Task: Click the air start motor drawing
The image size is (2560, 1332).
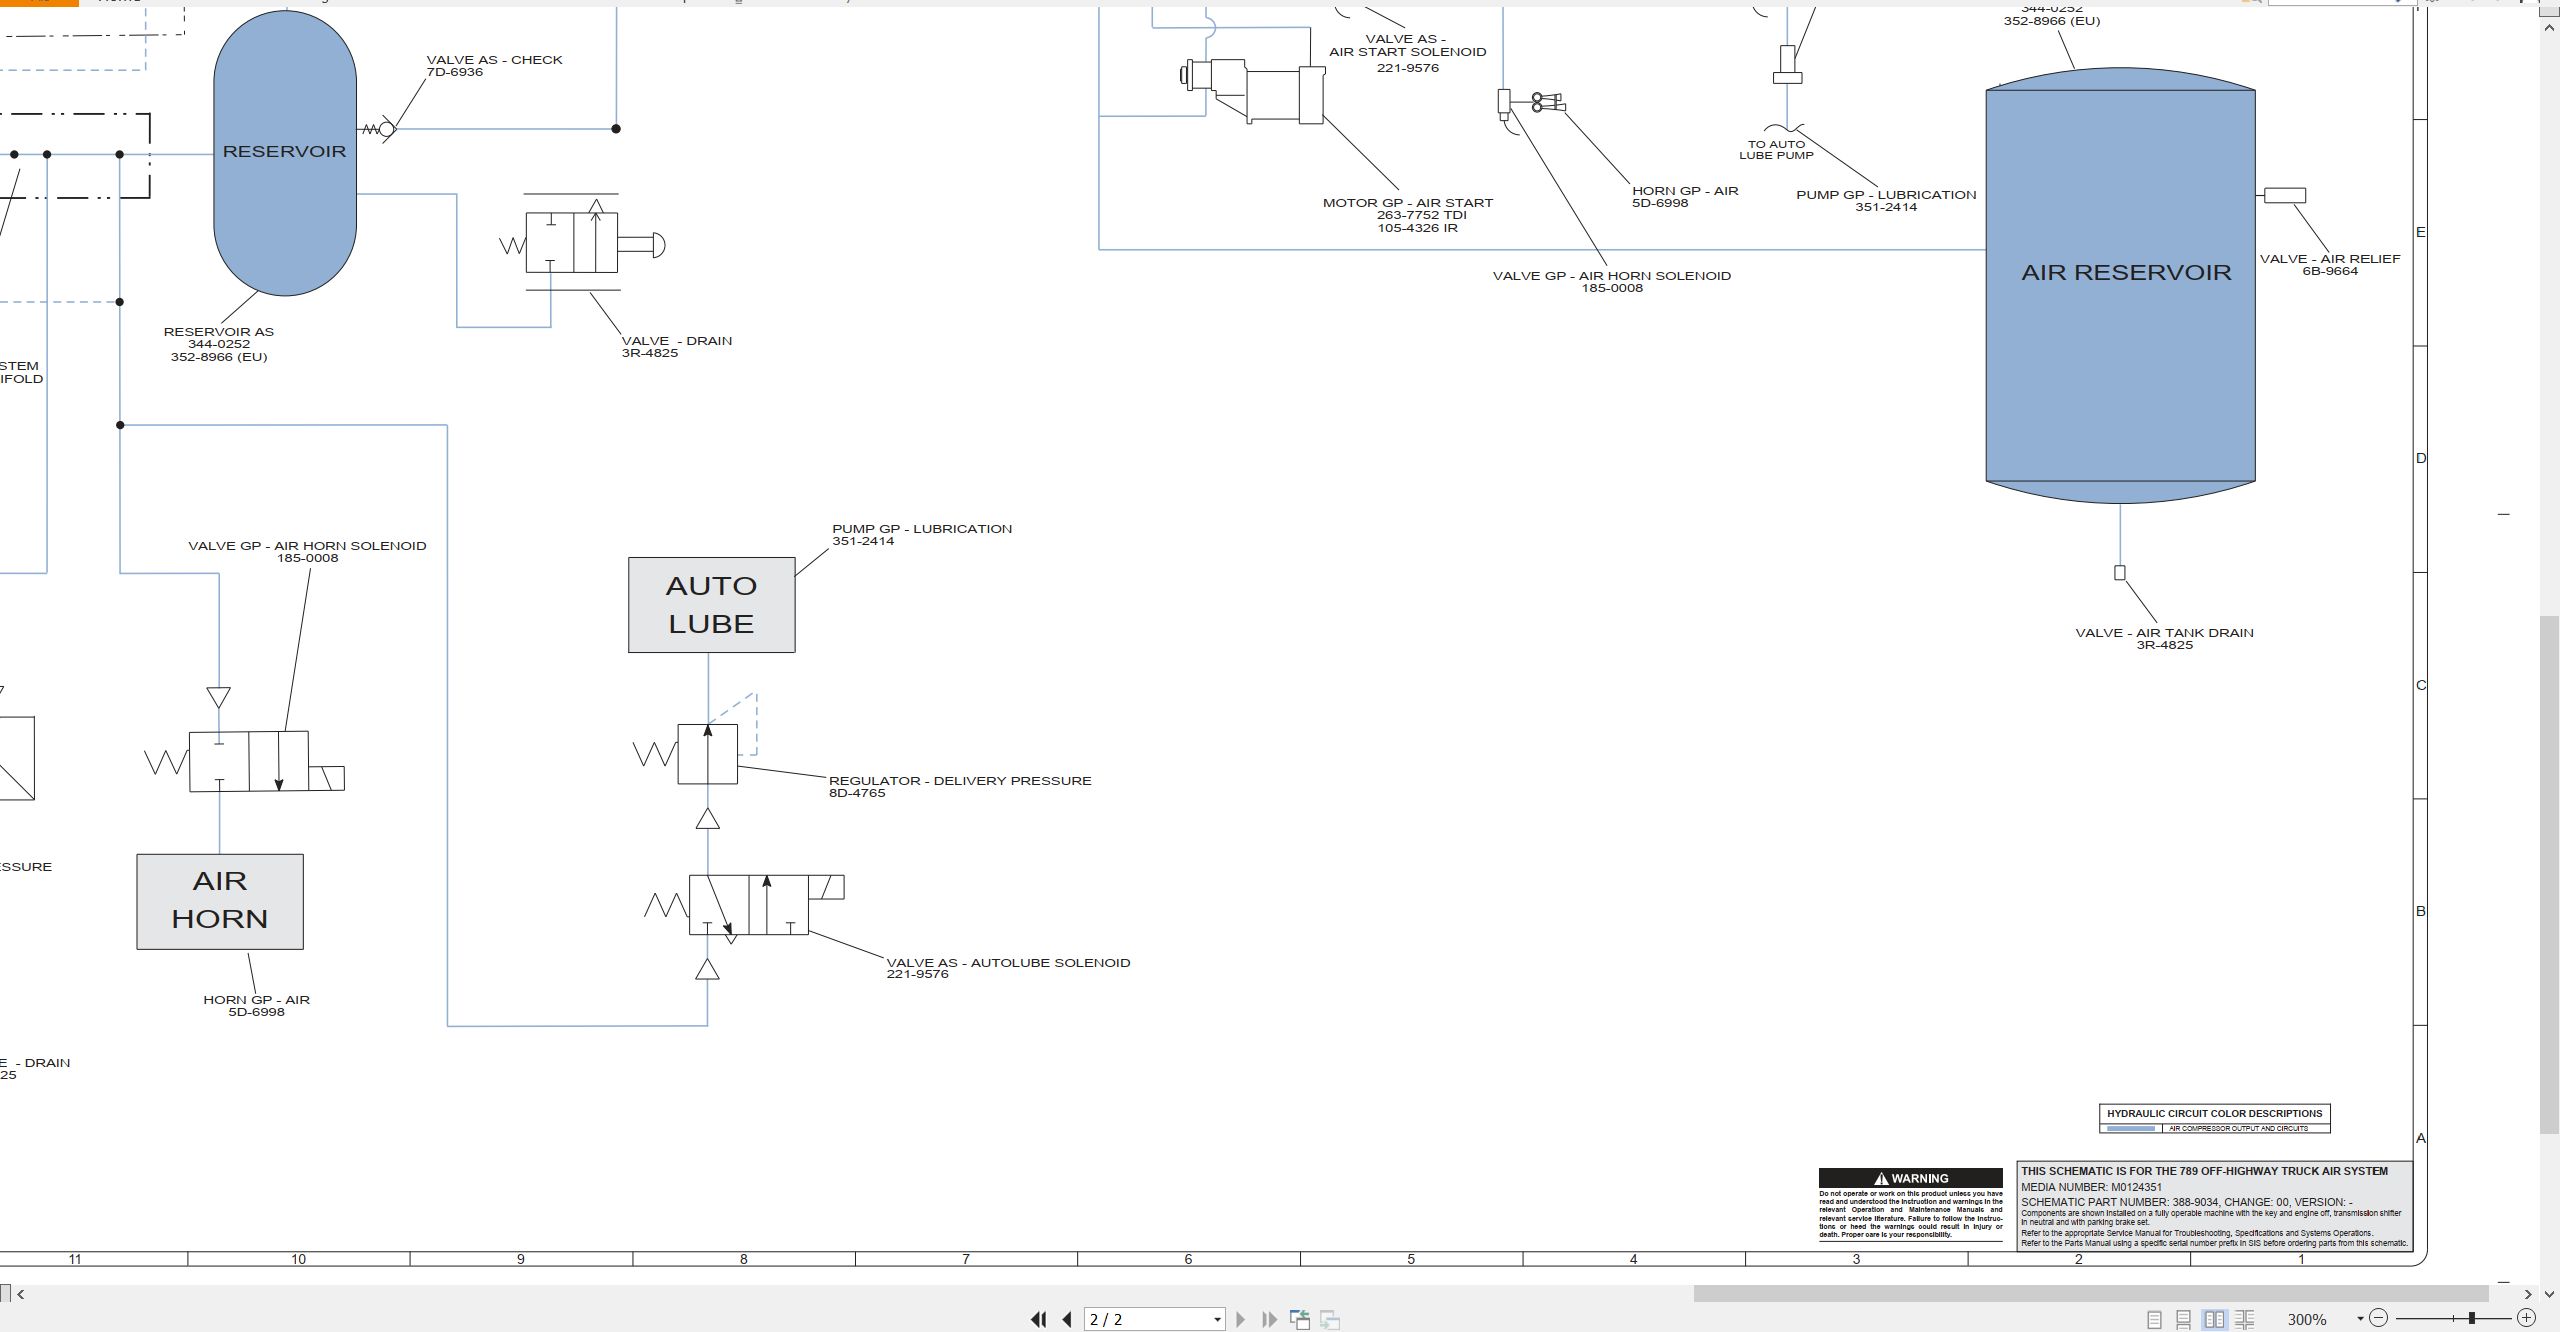Action: (x=1254, y=92)
